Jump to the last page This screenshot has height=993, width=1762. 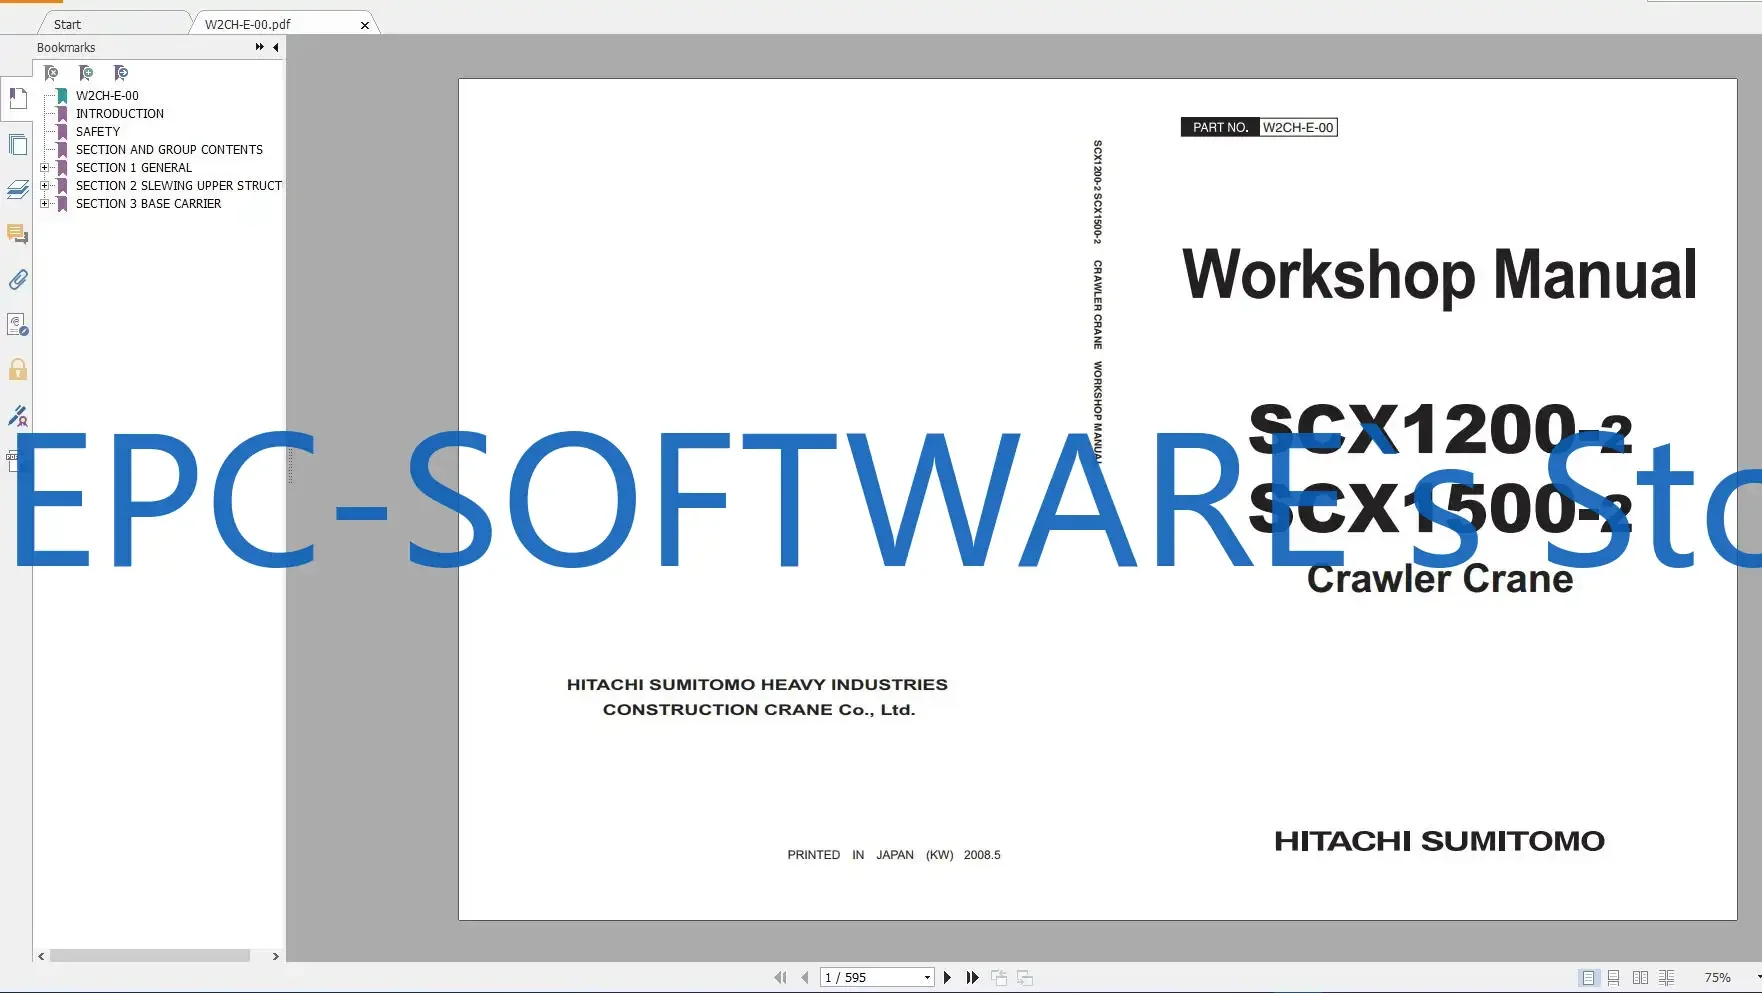(x=972, y=977)
